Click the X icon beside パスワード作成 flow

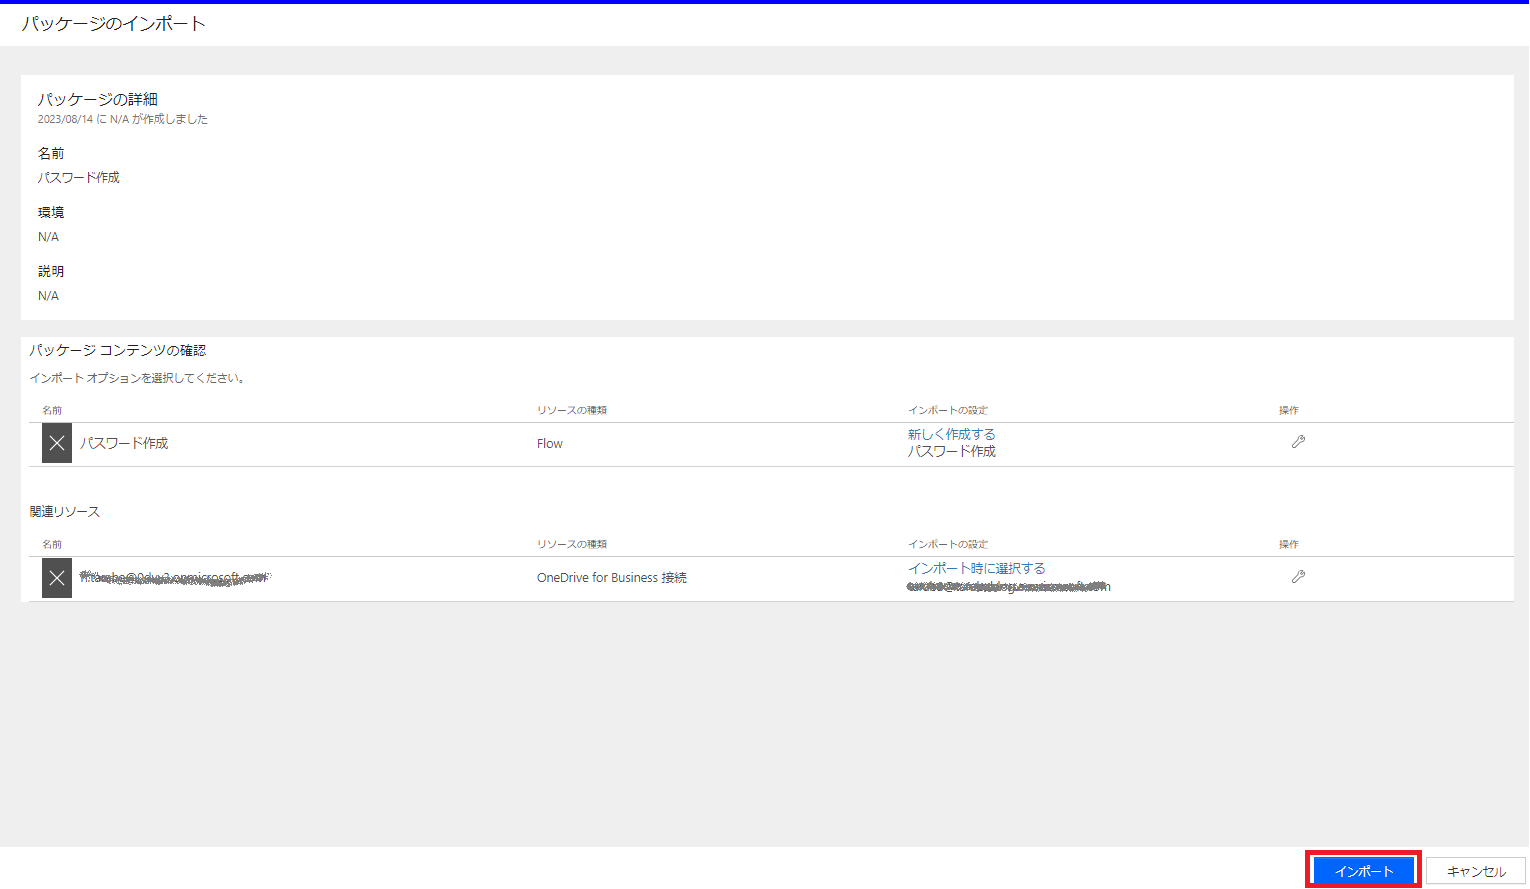click(57, 443)
